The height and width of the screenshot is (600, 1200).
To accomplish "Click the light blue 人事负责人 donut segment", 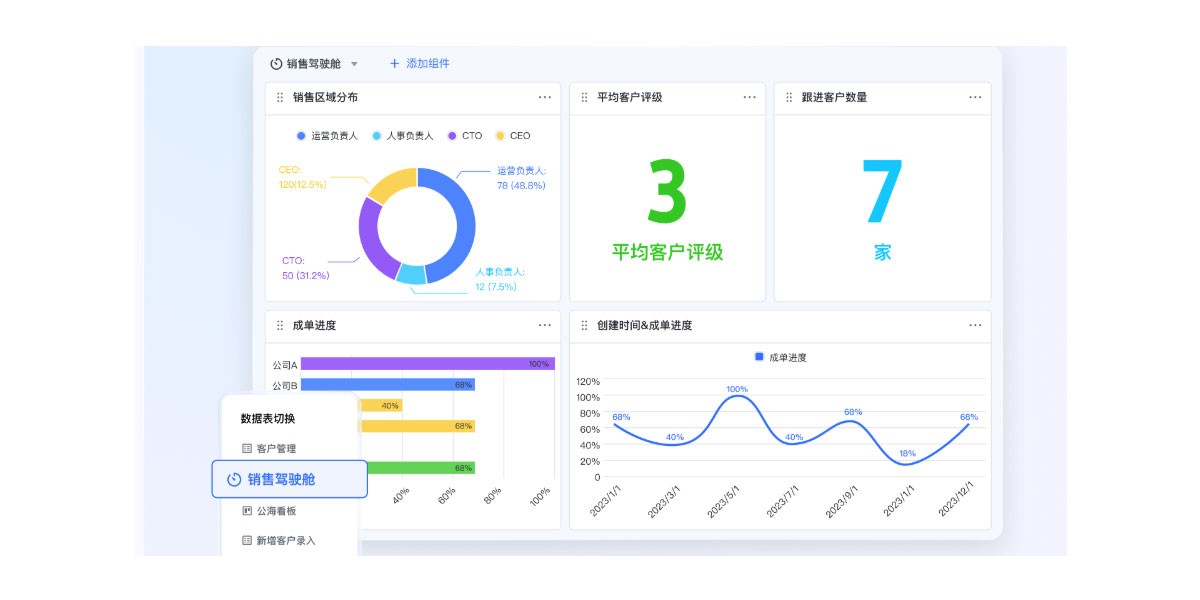I will pos(410,275).
